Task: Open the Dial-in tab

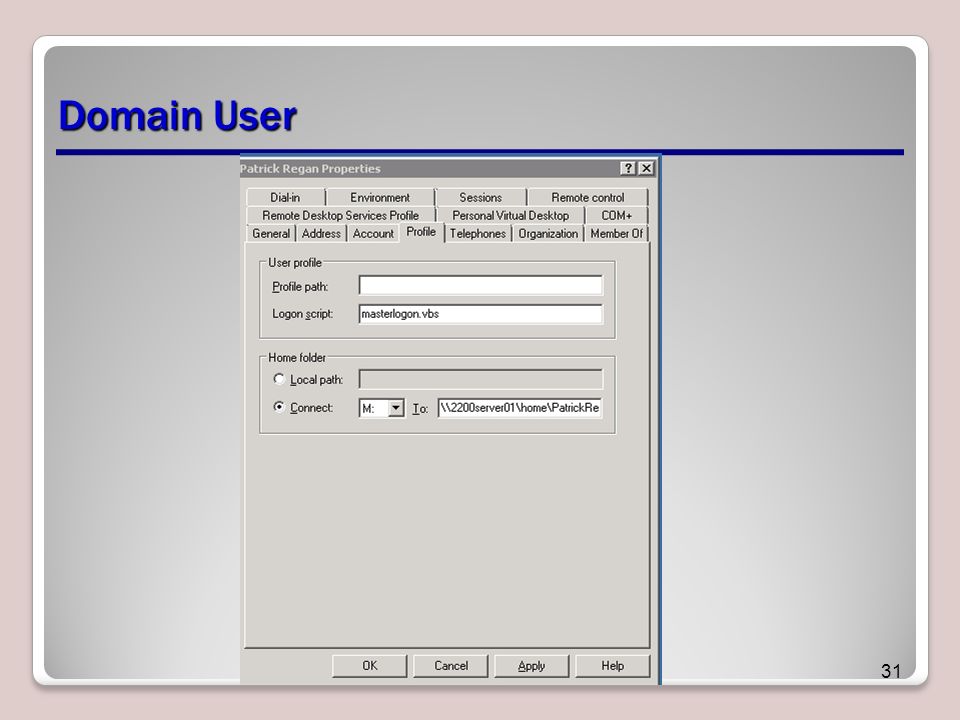Action: [285, 197]
